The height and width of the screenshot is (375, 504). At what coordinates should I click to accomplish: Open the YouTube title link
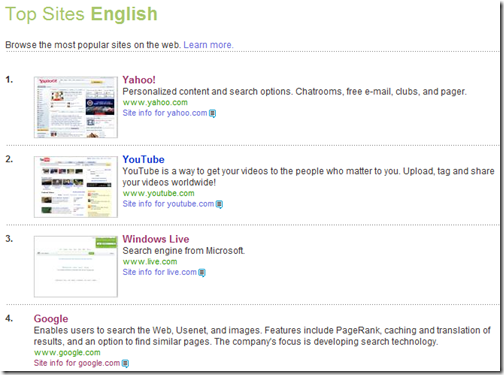pos(143,159)
